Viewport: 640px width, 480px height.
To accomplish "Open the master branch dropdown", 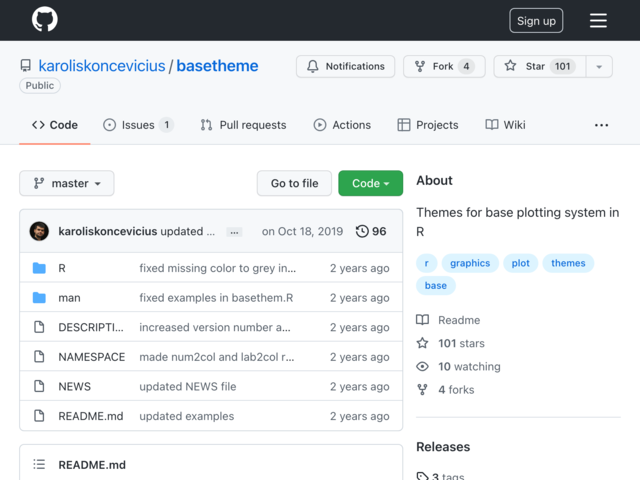I will click(x=67, y=183).
